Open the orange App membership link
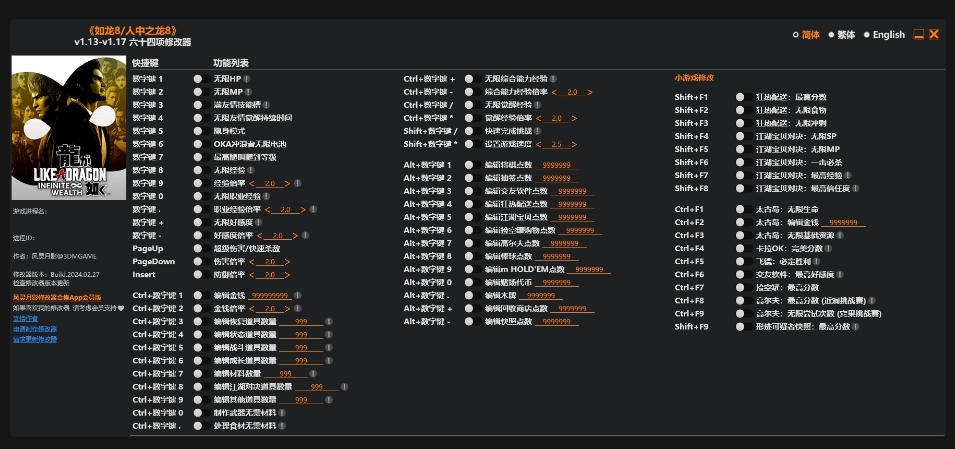 coord(57,297)
